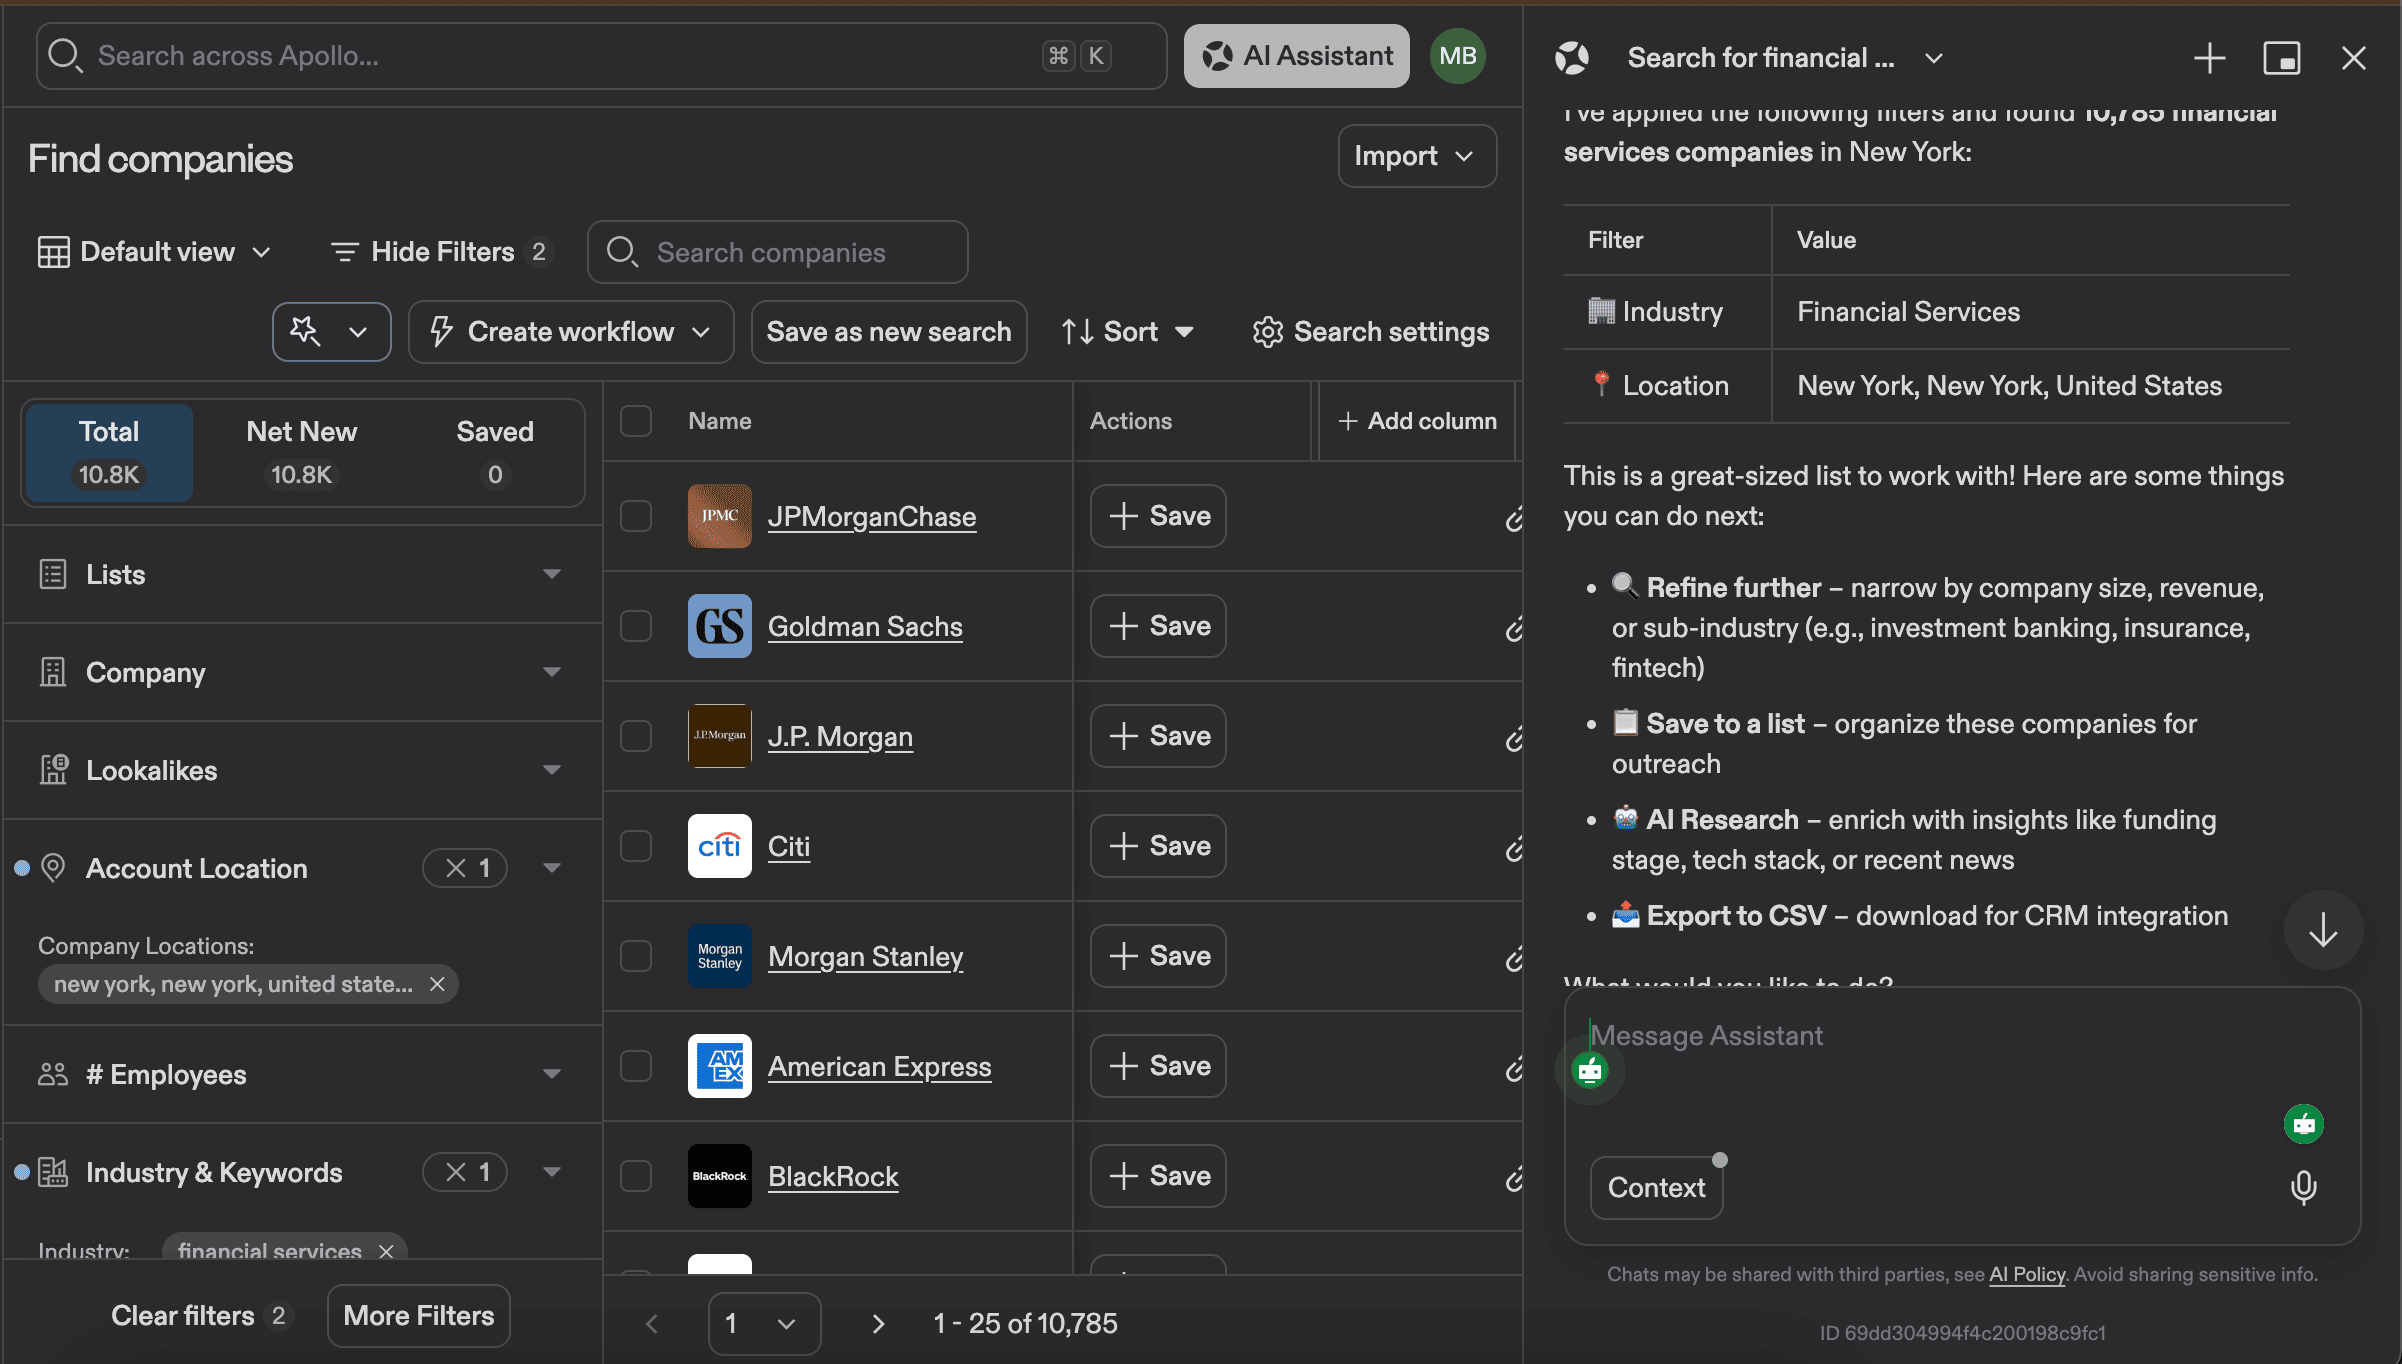Start a new chat with plus icon
Screen dimensions: 2402x1364
pos(2209,58)
